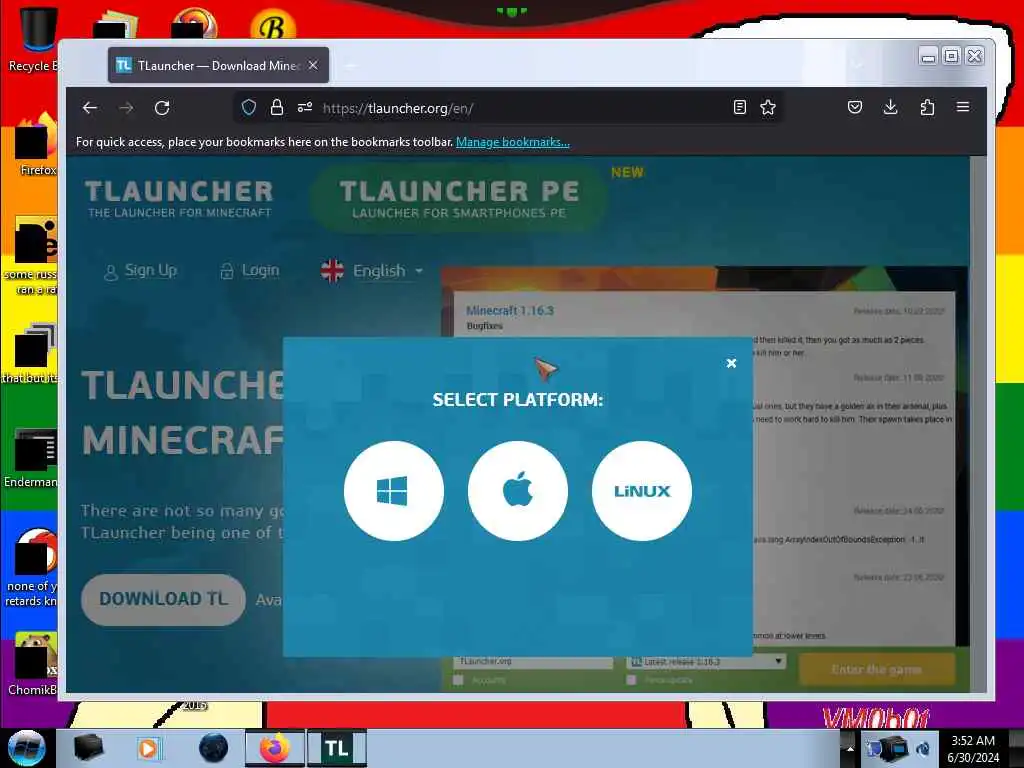Open the extensions puzzle icon
This screenshot has height=768, width=1024.
pyautogui.click(x=927, y=107)
